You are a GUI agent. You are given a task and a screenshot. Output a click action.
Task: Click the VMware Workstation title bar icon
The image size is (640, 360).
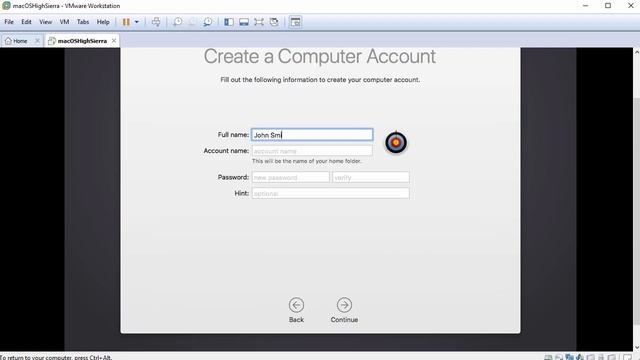click(6, 6)
